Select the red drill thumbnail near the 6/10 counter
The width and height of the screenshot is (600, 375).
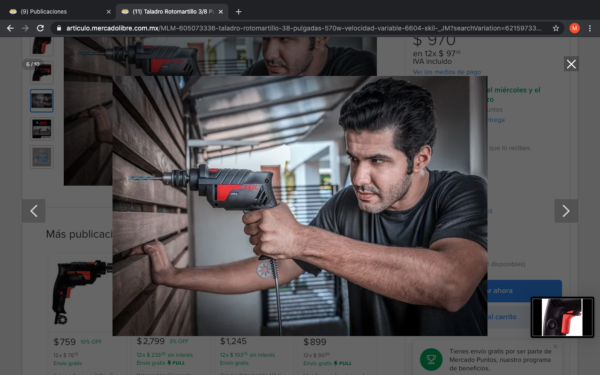(42, 72)
